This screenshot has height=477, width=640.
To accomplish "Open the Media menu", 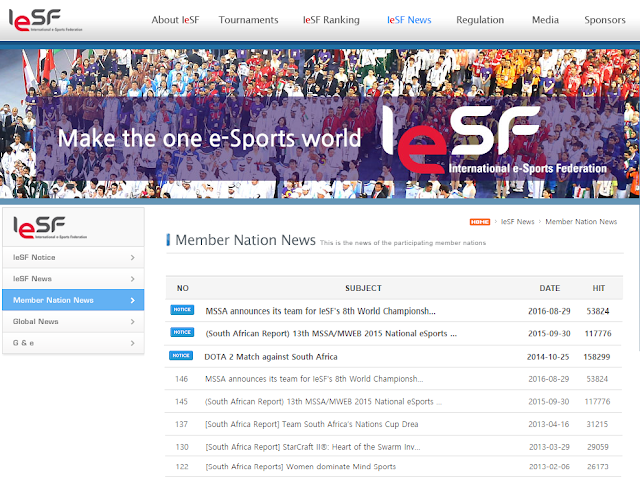I will tap(545, 20).
